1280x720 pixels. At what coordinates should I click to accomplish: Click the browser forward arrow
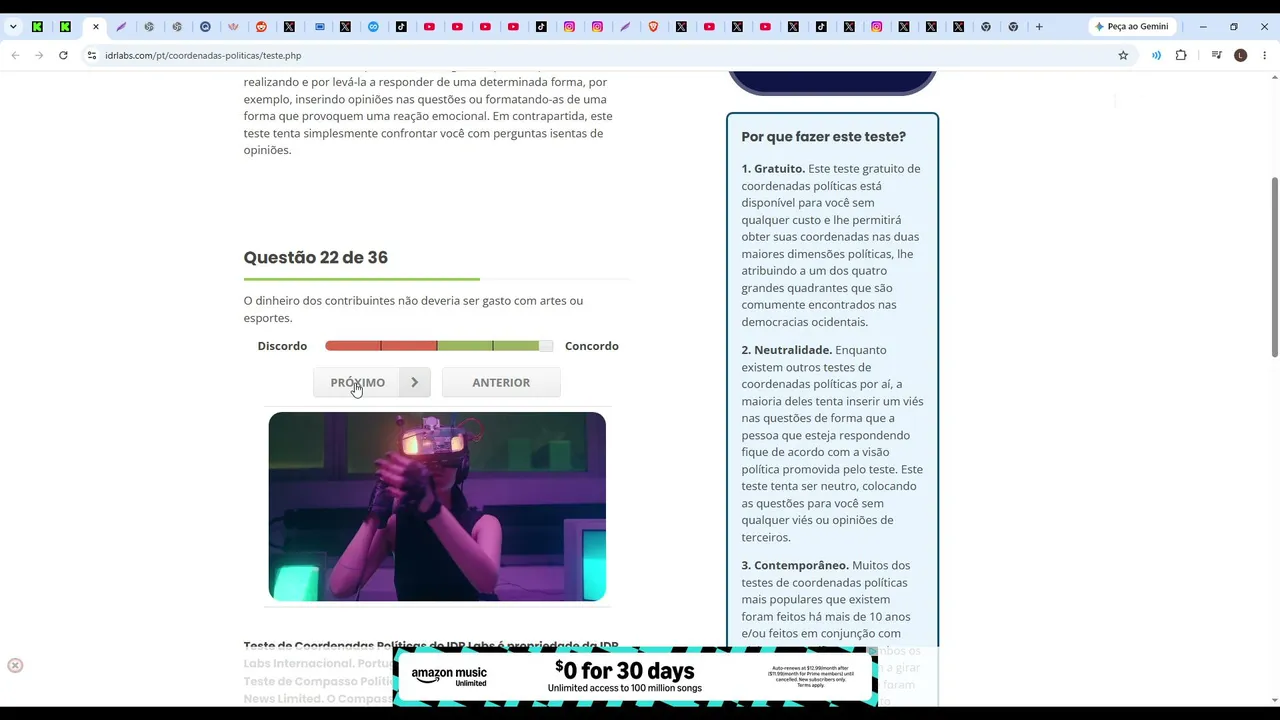click(x=39, y=55)
